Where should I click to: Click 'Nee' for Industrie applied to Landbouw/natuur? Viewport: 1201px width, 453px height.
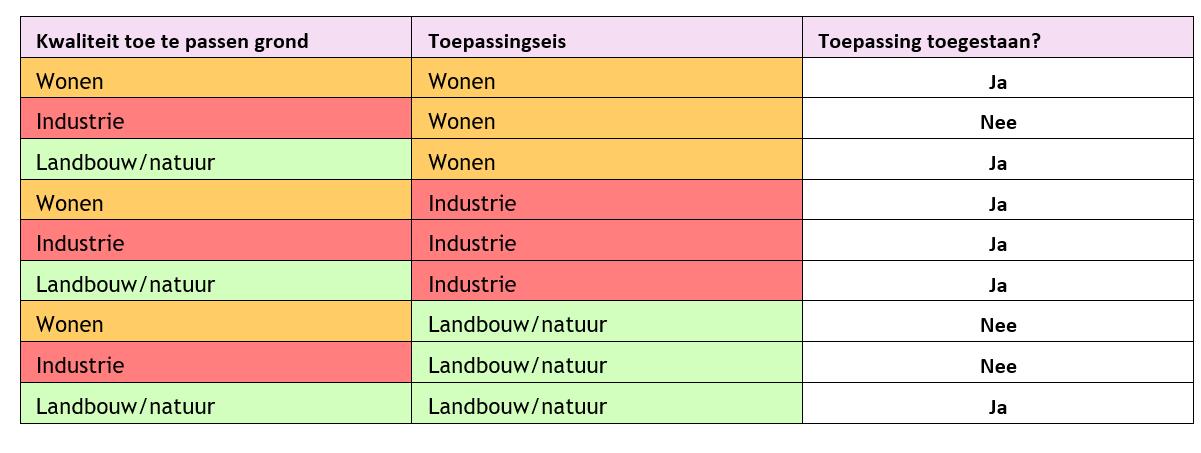pos(998,366)
